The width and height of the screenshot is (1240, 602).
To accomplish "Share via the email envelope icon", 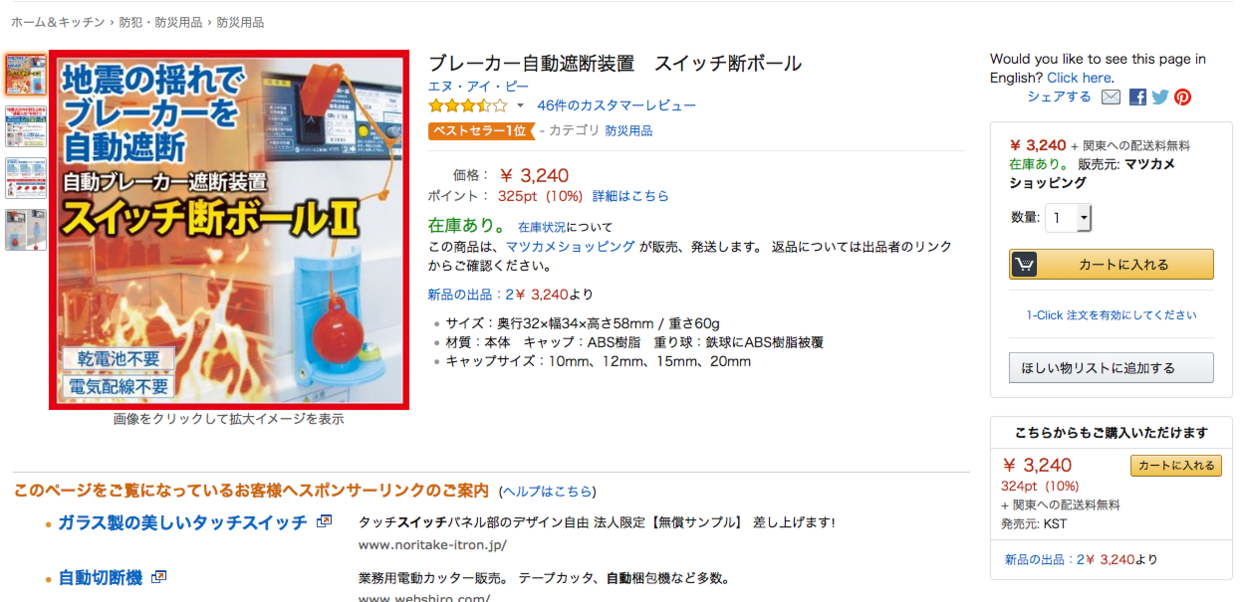I will 1111,97.
